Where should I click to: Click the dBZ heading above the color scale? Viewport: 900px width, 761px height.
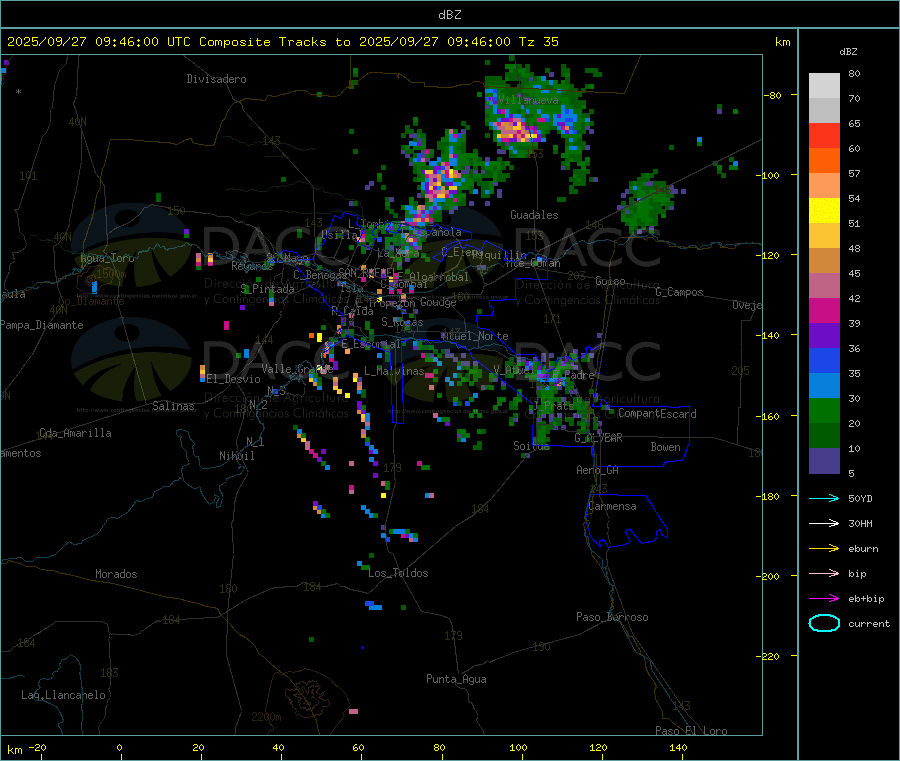click(848, 52)
